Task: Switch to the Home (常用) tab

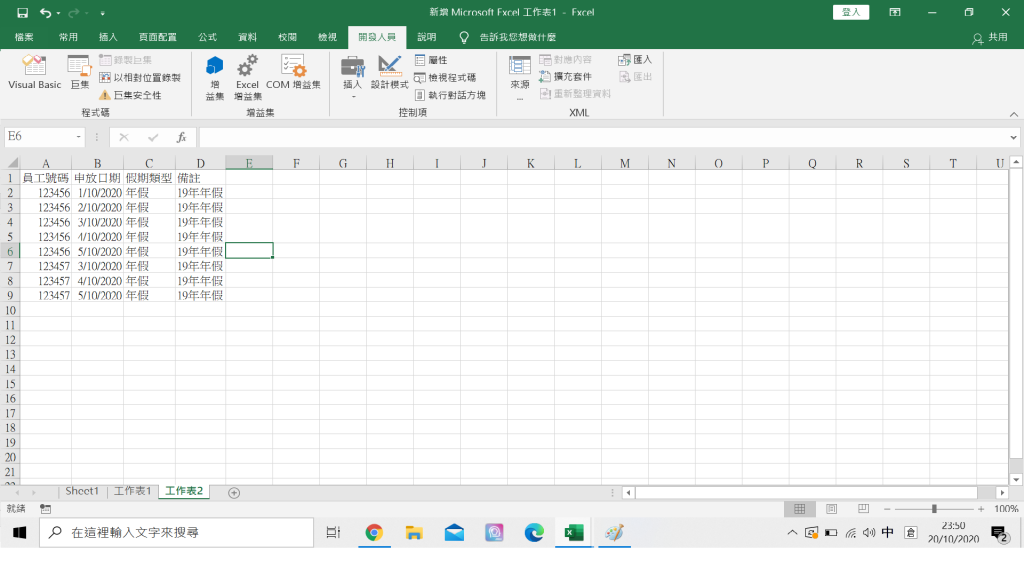Action: click(x=68, y=37)
